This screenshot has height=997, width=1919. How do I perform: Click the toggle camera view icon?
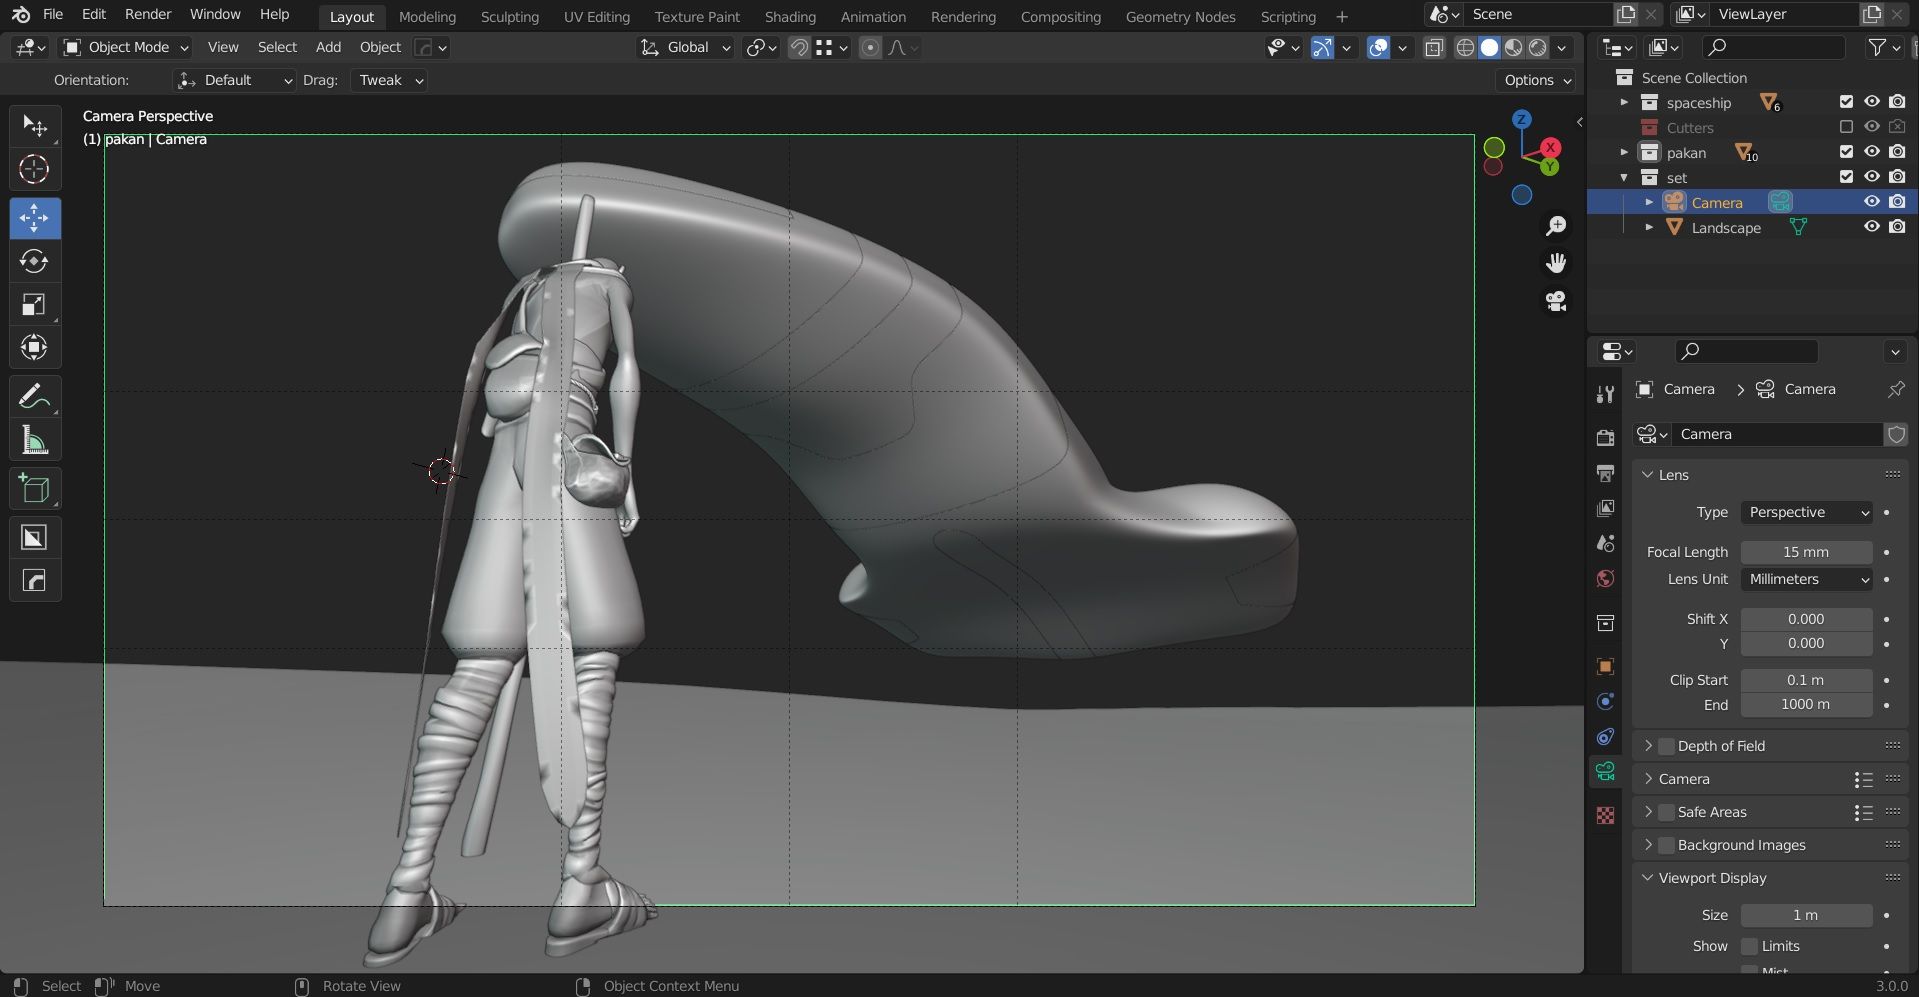[1556, 301]
